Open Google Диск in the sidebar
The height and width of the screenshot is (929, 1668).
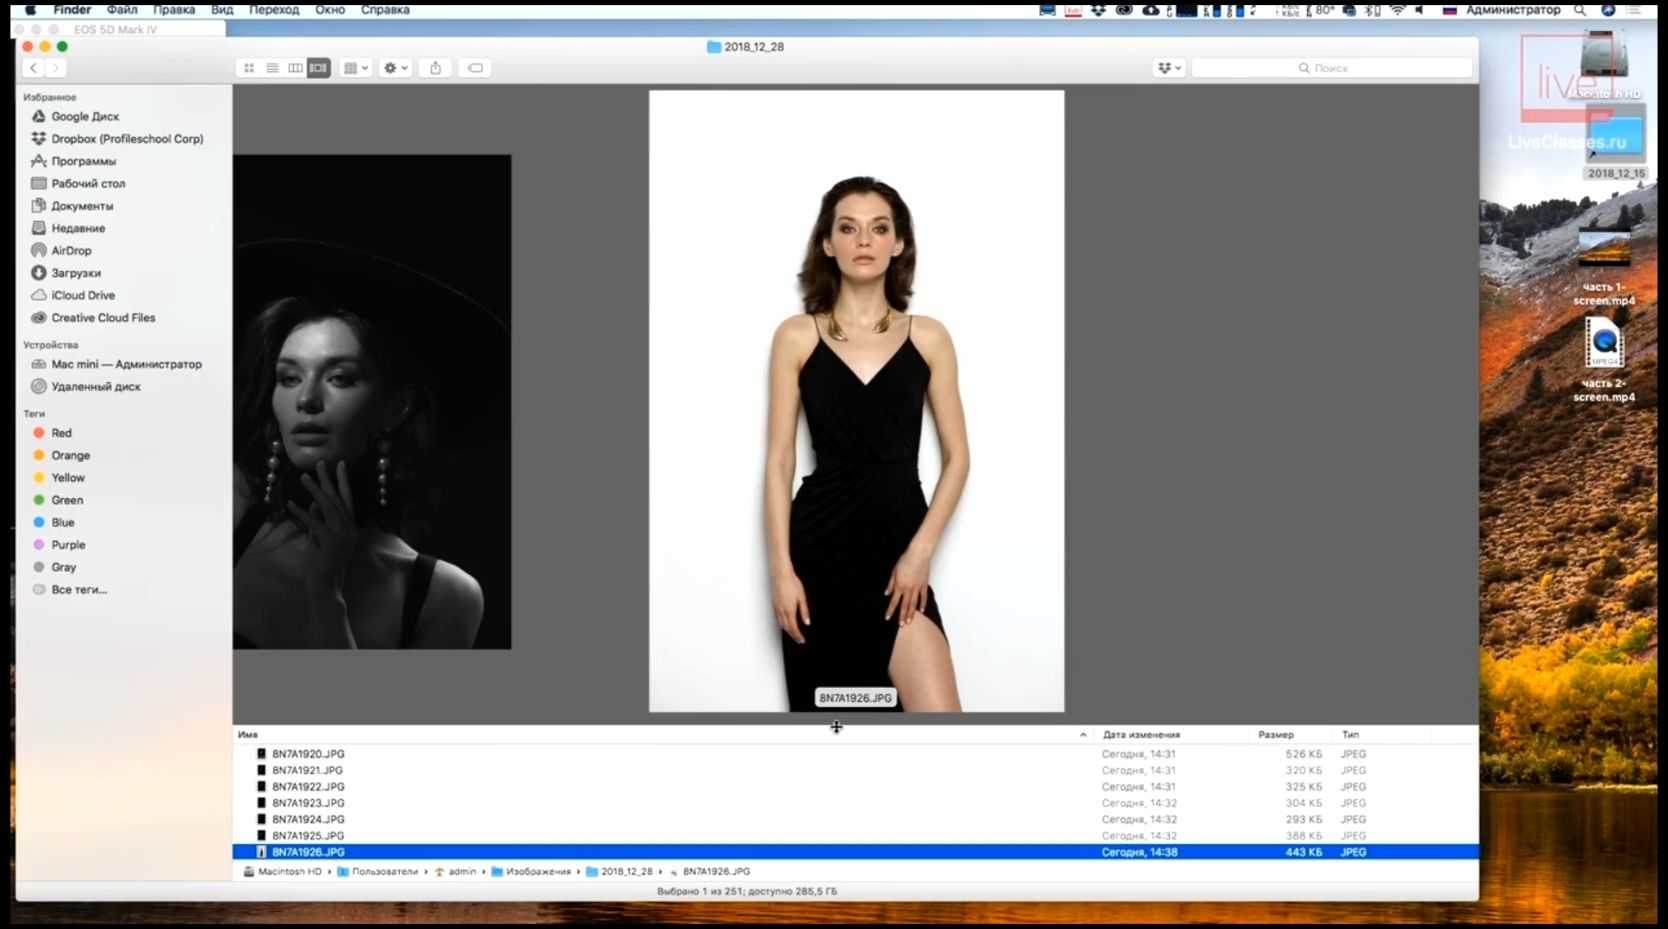[x=85, y=117]
